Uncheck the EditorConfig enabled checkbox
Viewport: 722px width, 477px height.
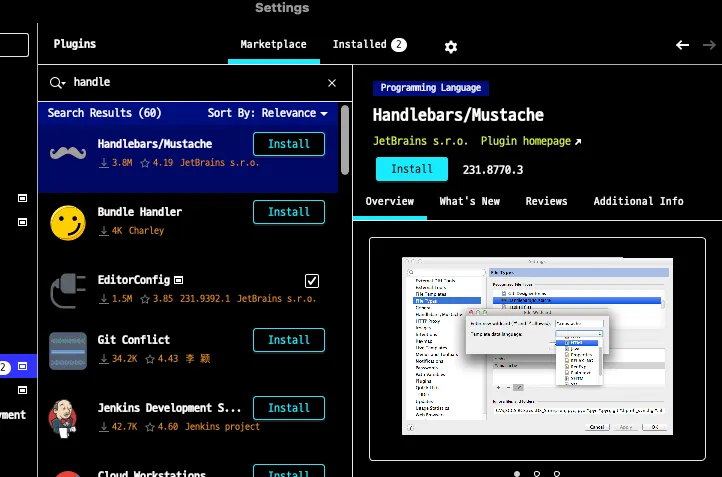pos(312,280)
